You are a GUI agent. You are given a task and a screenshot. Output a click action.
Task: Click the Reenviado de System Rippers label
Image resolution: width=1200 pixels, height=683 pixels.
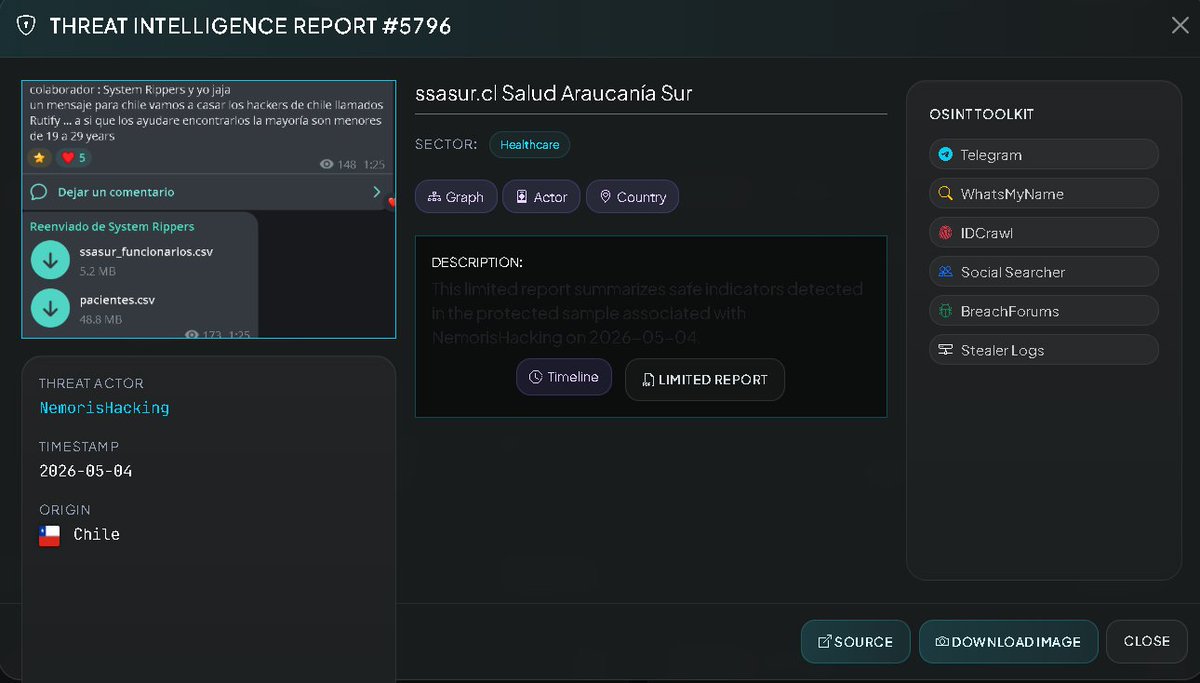pos(112,227)
